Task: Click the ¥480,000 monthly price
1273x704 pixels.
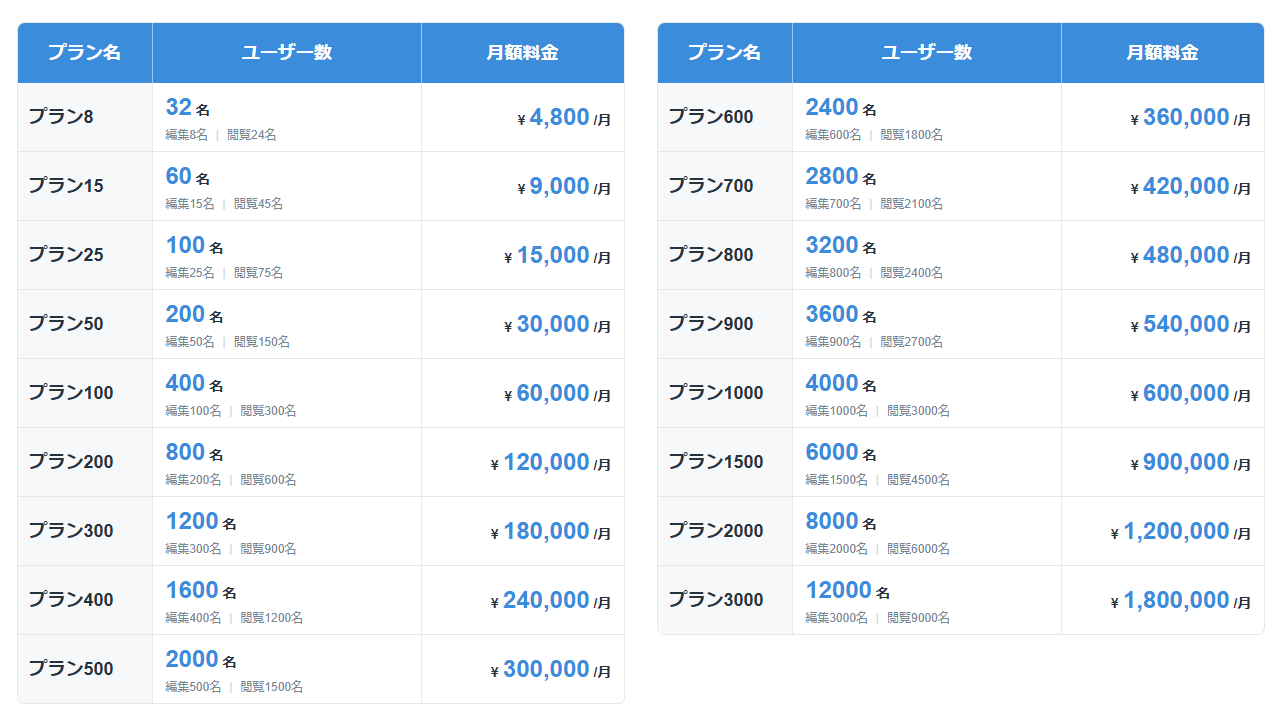Action: [x=1186, y=255]
